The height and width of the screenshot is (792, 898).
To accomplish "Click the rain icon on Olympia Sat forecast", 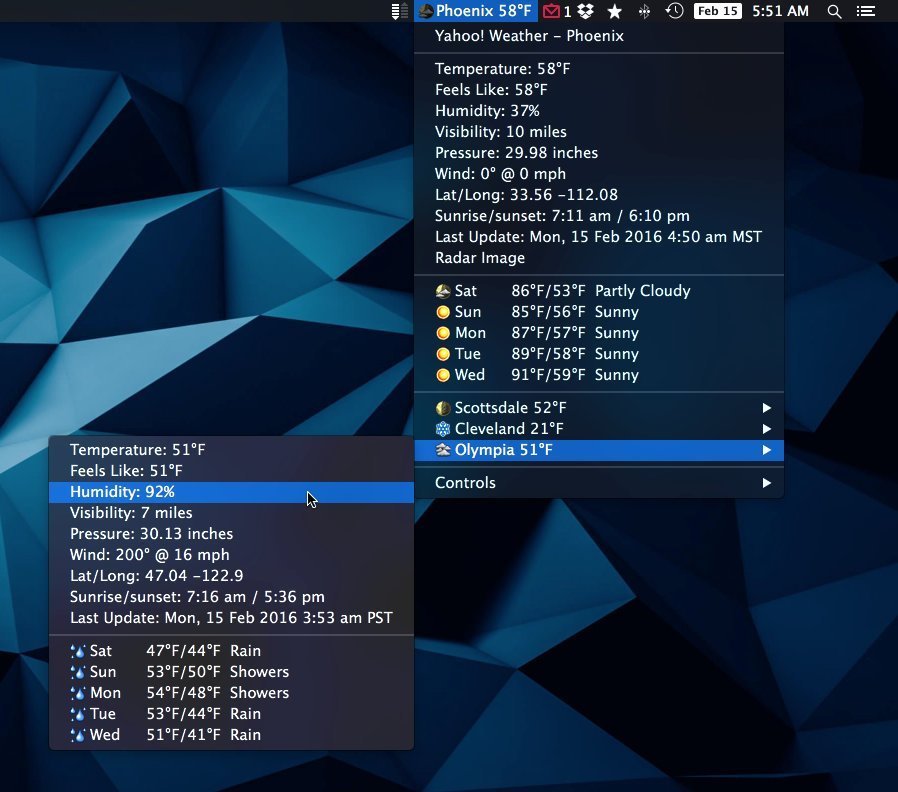I will tap(78, 651).
